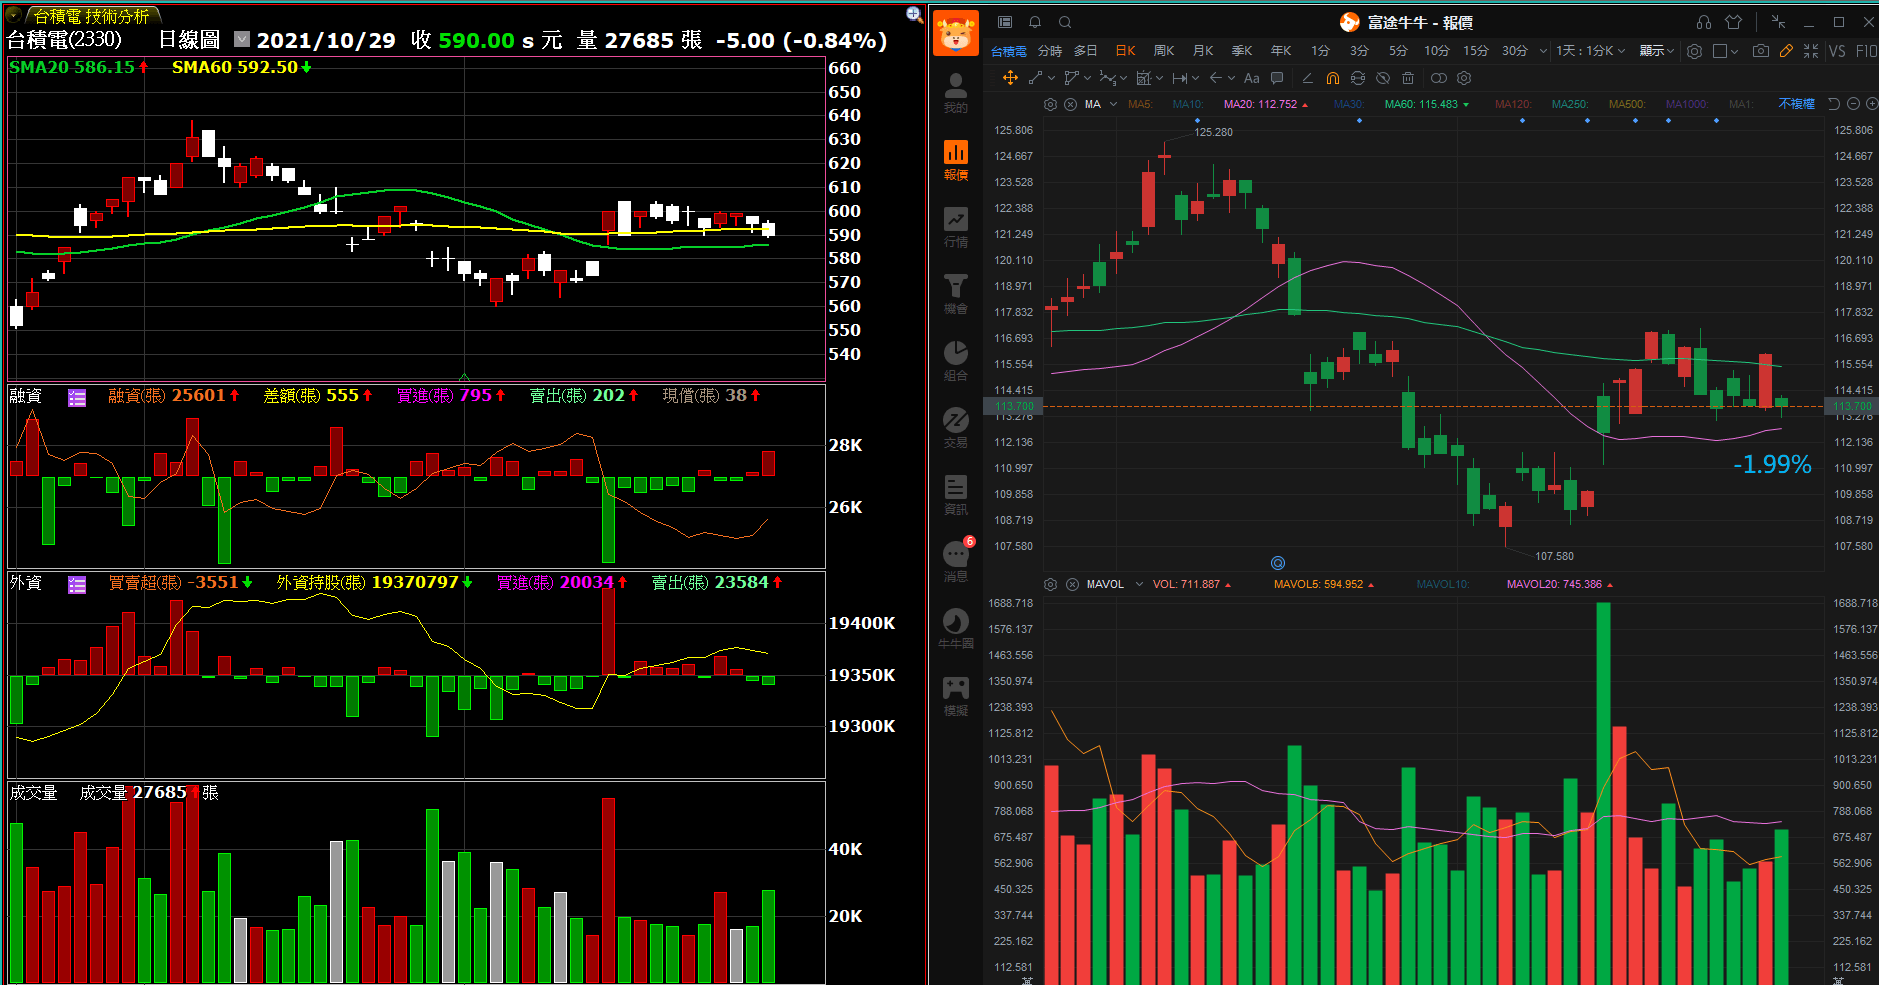This screenshot has width=1879, height=985.
Task: Open the 行情 market sidebar item
Action: coord(956,228)
